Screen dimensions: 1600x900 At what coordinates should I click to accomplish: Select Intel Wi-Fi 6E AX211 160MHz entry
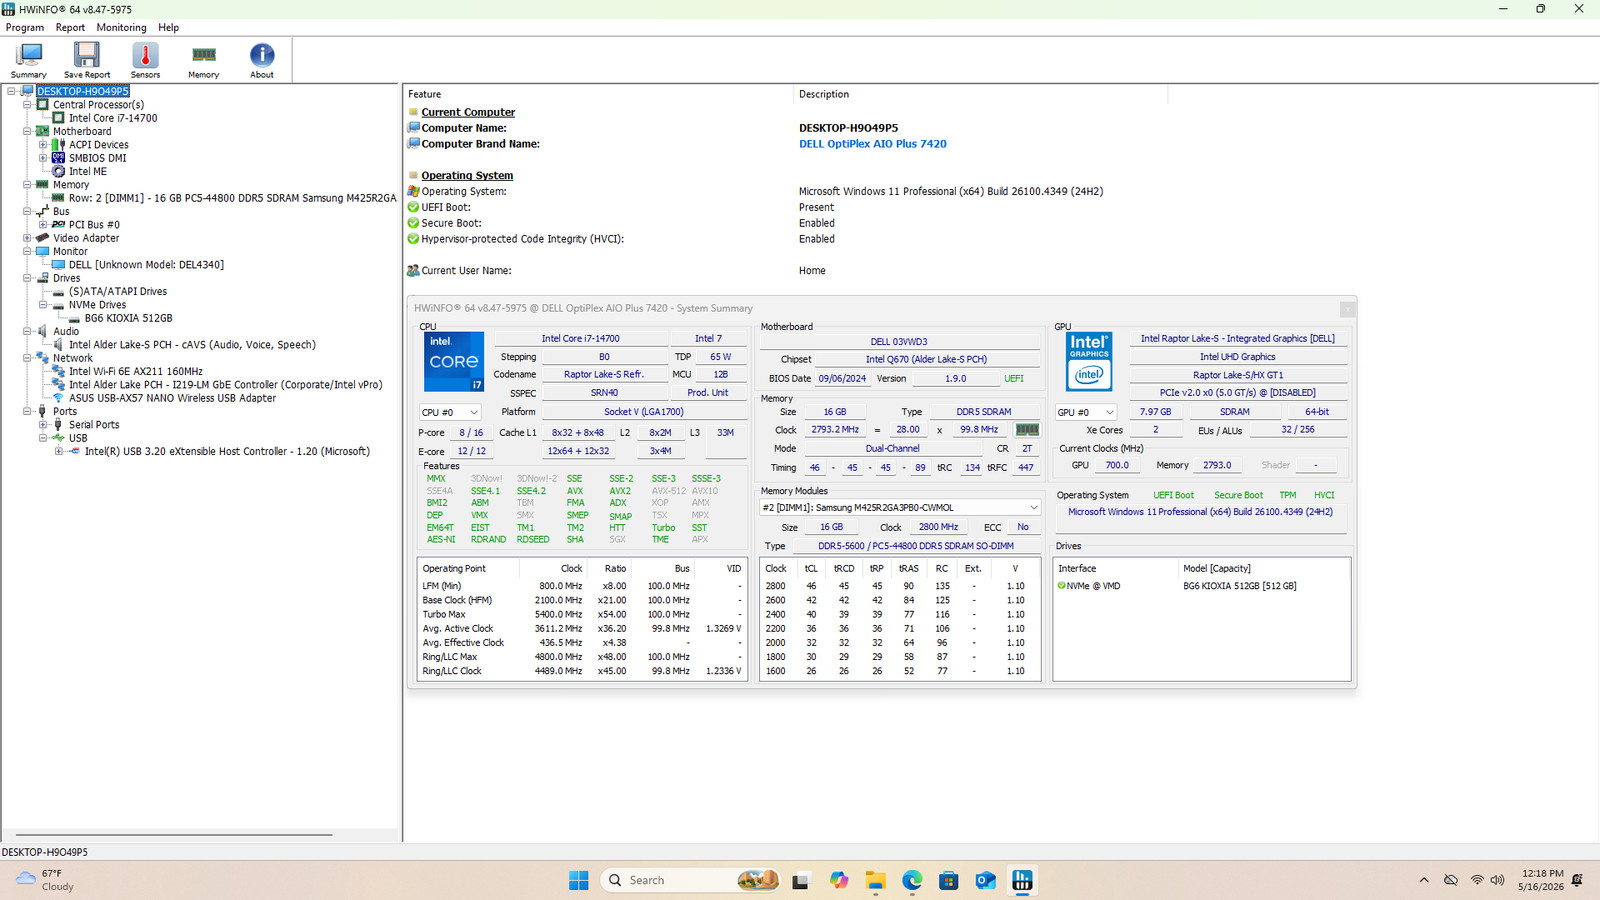(136, 371)
